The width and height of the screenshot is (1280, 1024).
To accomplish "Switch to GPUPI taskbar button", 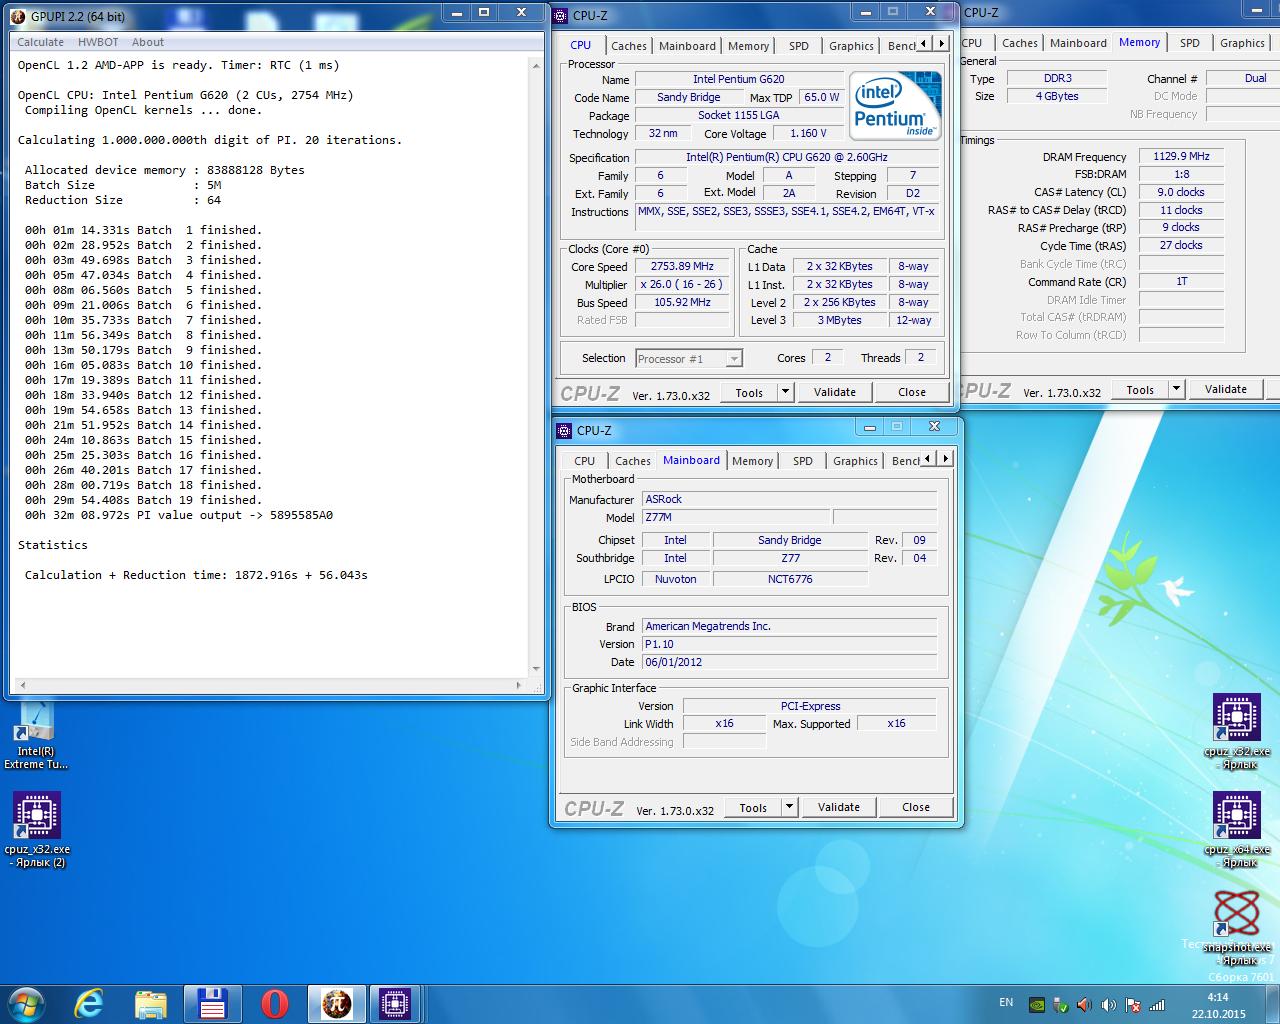I will (336, 1003).
